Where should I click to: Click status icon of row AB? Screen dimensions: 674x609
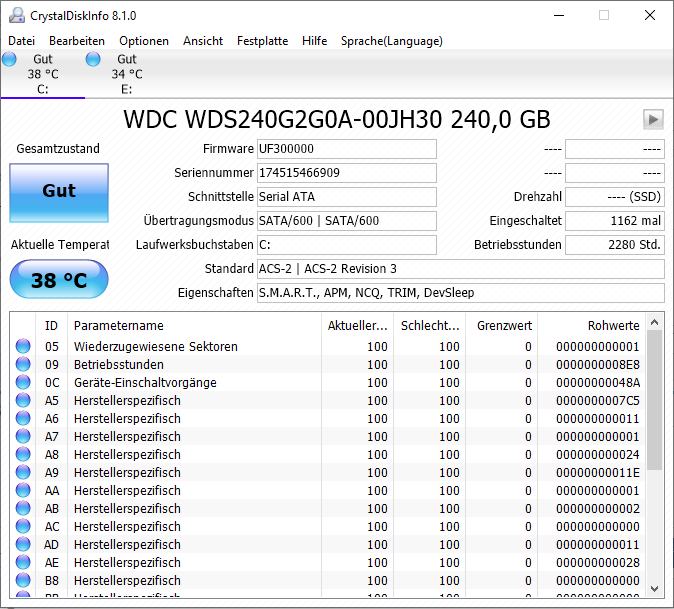[23, 509]
